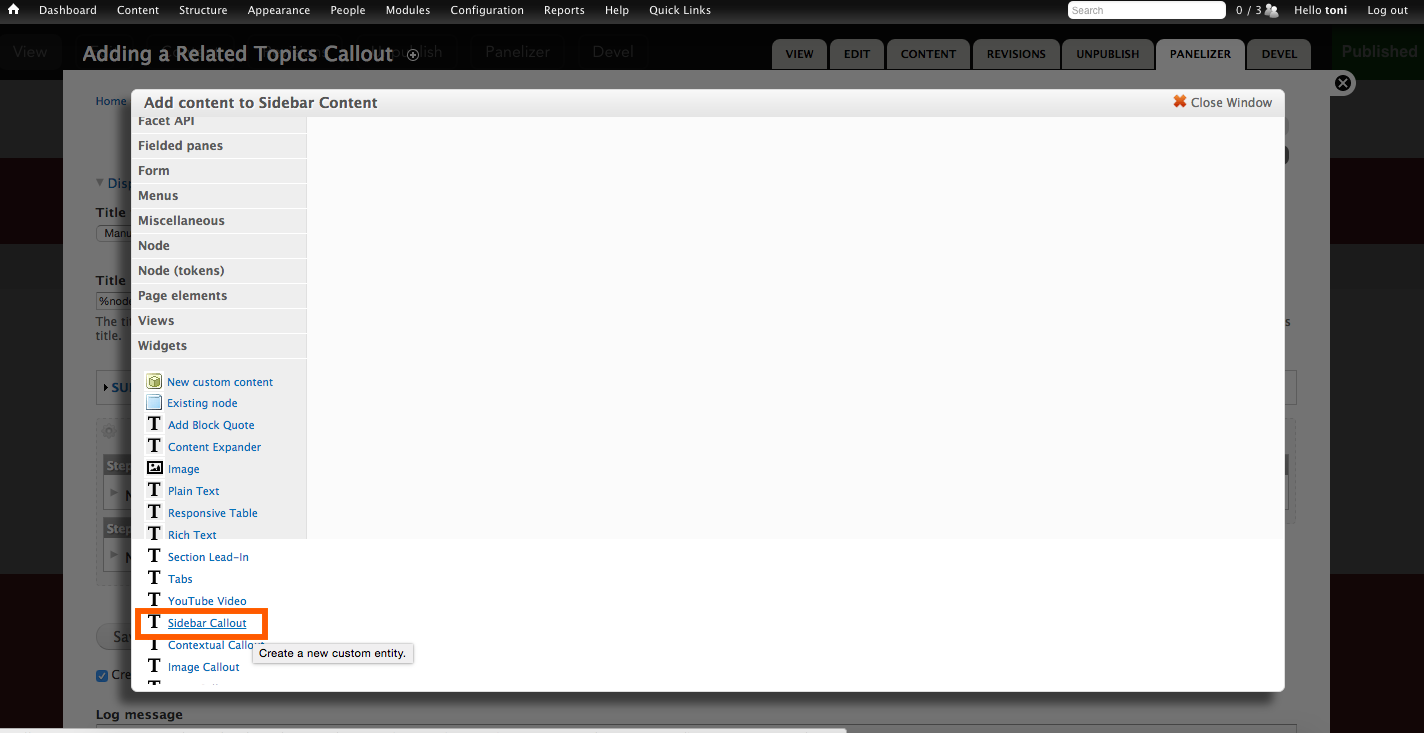Open the Dashboard menu

pos(68,10)
